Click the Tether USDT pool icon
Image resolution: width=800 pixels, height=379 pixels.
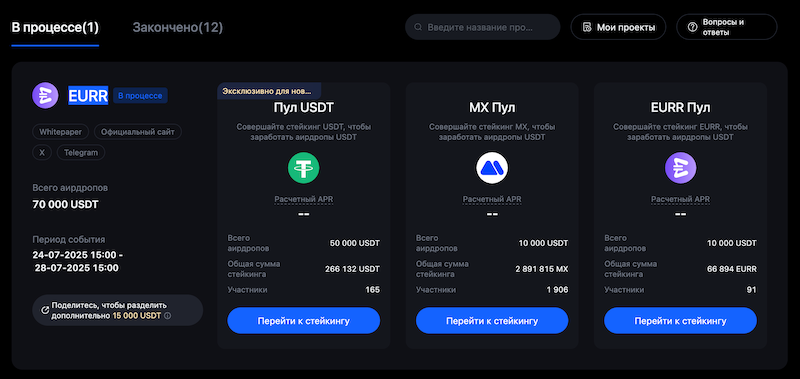pos(304,168)
